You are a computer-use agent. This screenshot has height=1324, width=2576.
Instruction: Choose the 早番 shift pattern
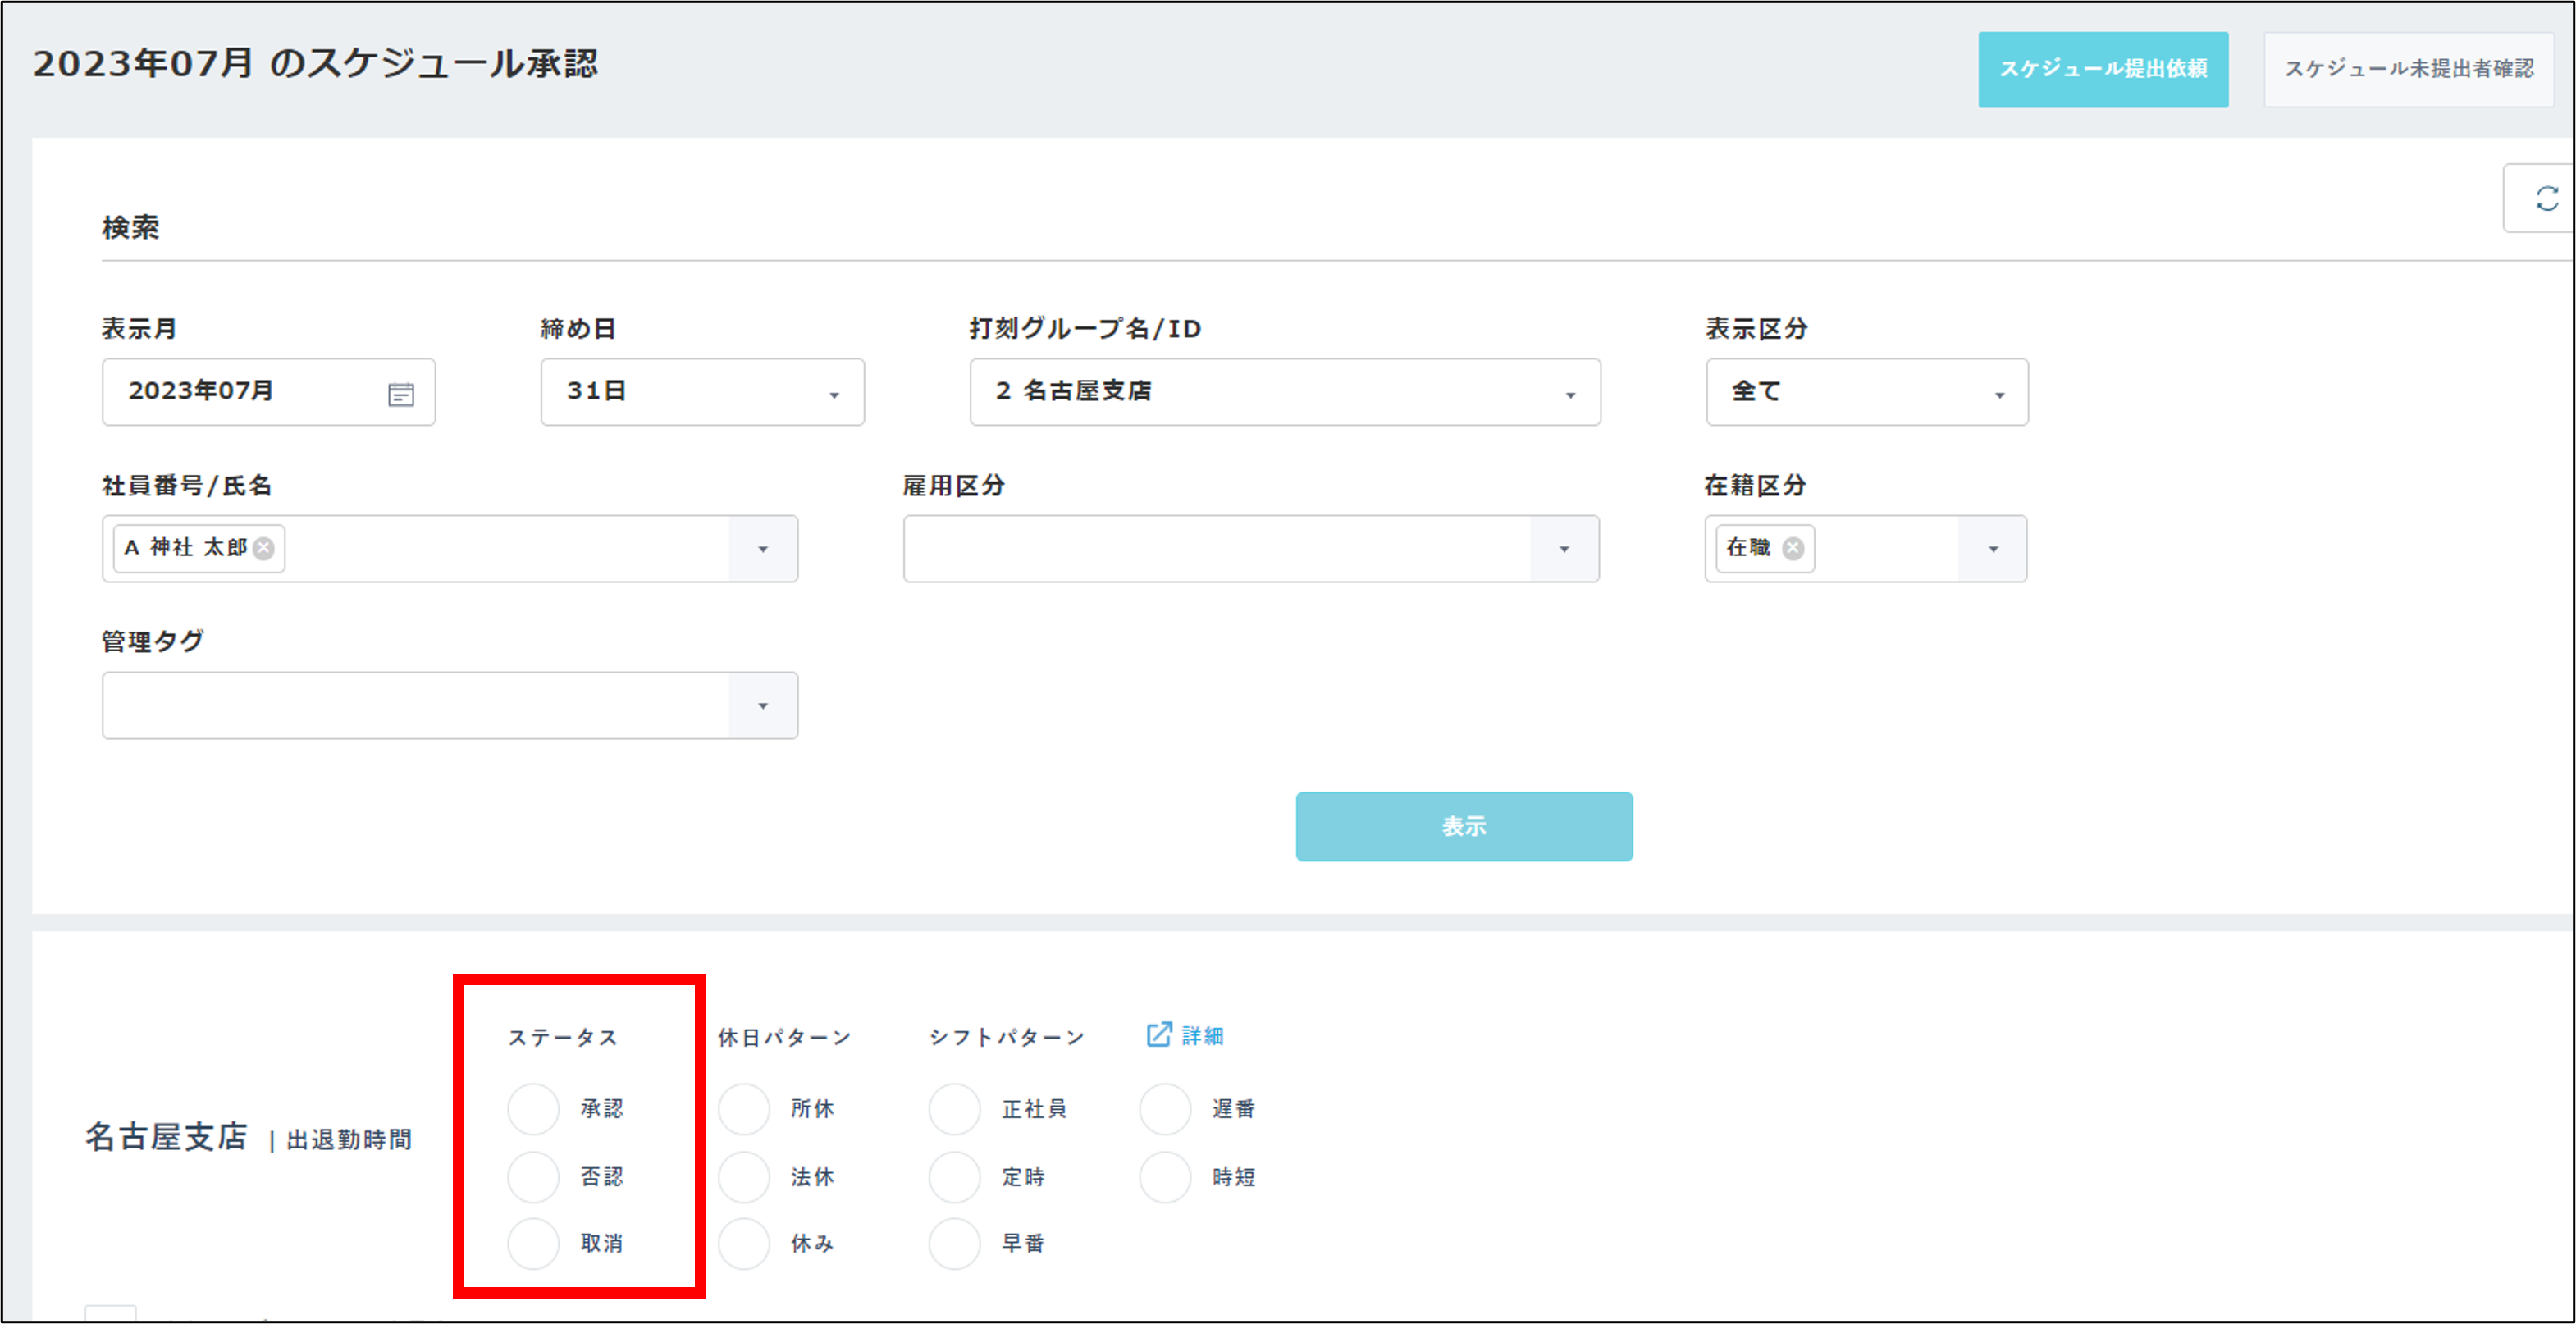point(954,1244)
